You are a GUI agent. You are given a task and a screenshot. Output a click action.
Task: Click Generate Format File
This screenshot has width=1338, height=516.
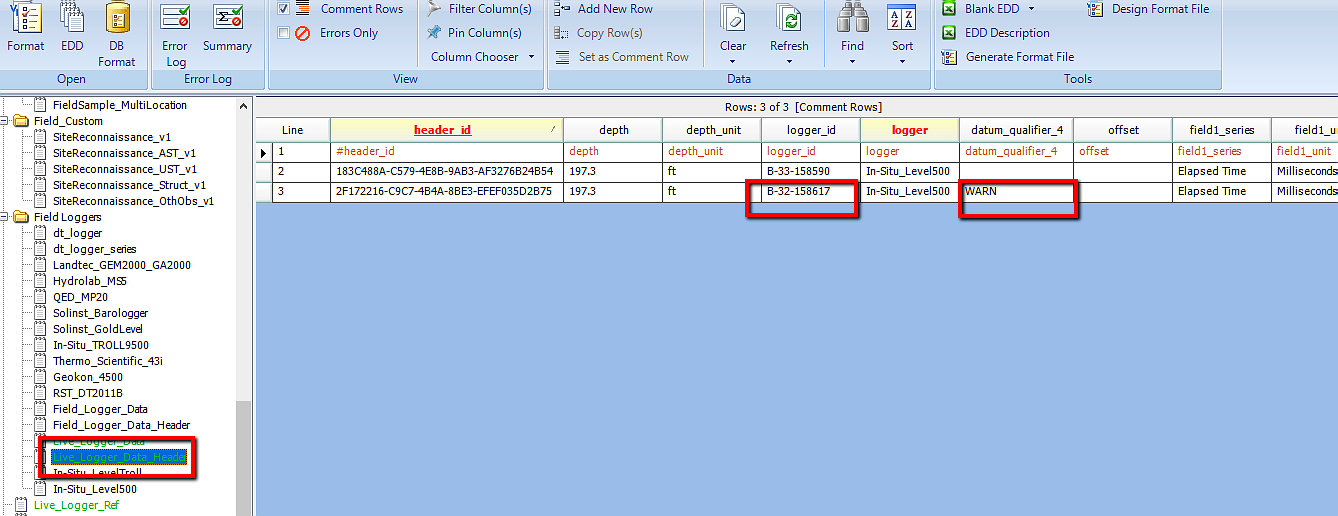[x=1008, y=57]
